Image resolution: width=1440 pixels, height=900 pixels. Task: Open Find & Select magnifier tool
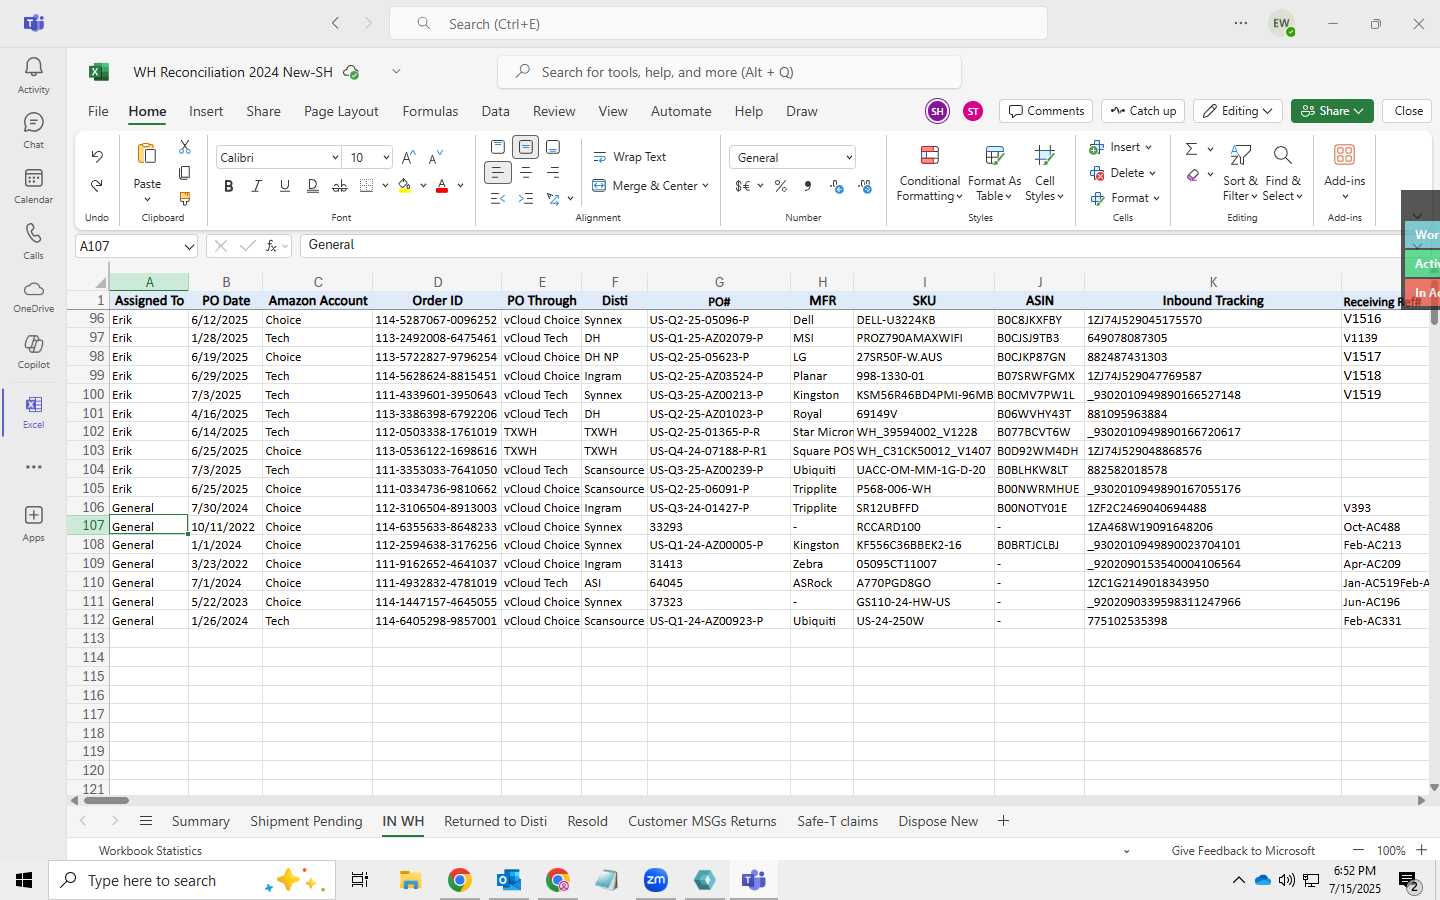(1282, 173)
